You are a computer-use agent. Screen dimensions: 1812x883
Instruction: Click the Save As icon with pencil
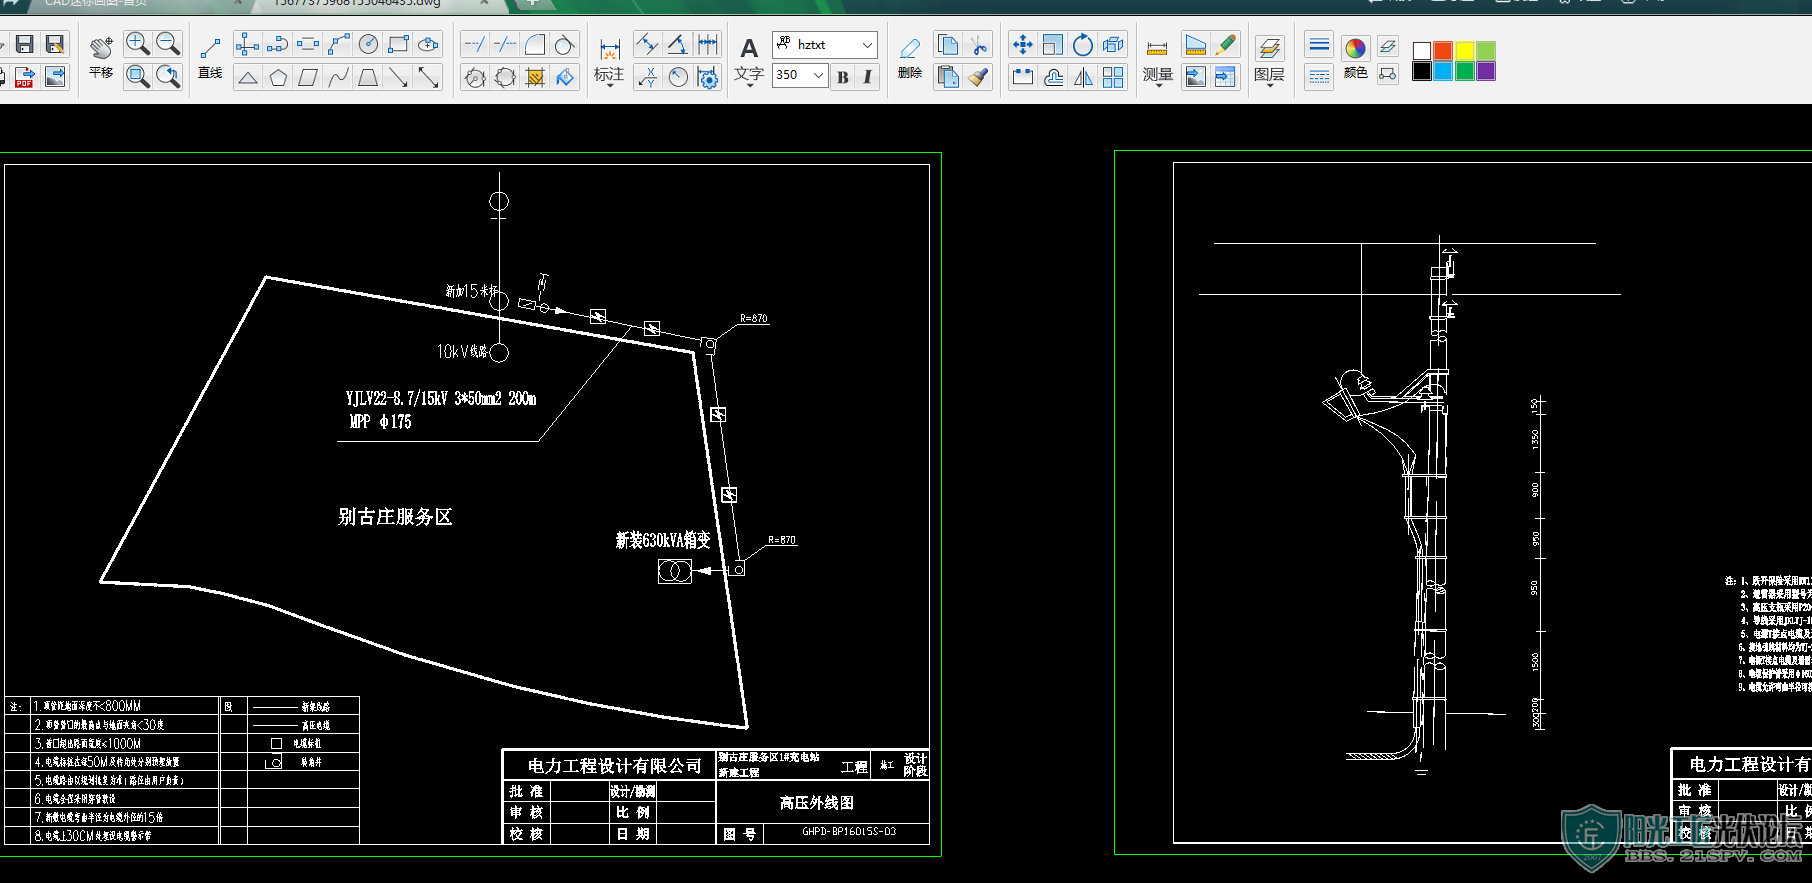pyautogui.click(x=55, y=44)
